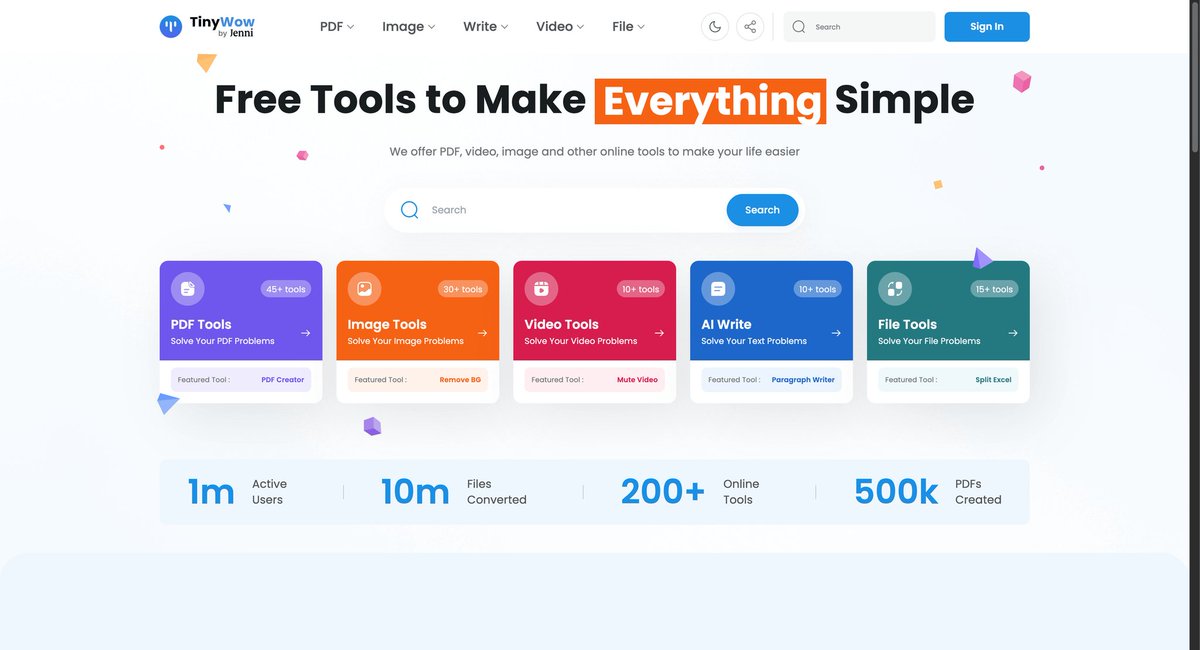
Task: Click the 10+ tools badge on AI Write
Action: coord(817,289)
